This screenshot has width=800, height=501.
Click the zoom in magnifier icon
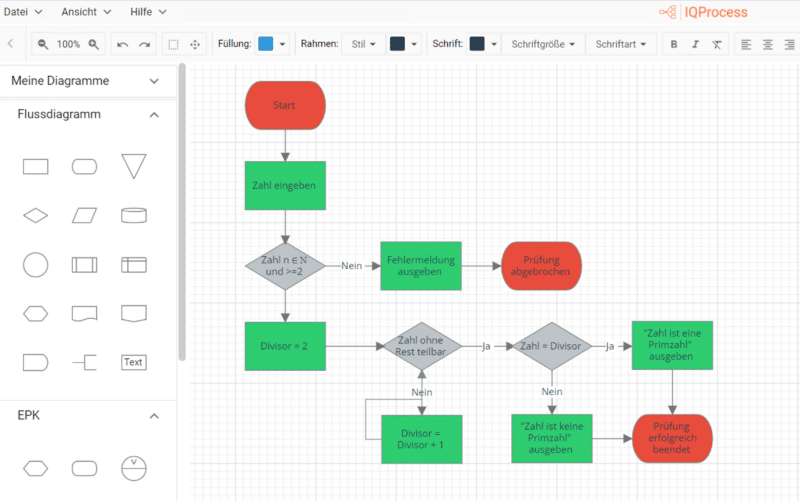[94, 44]
